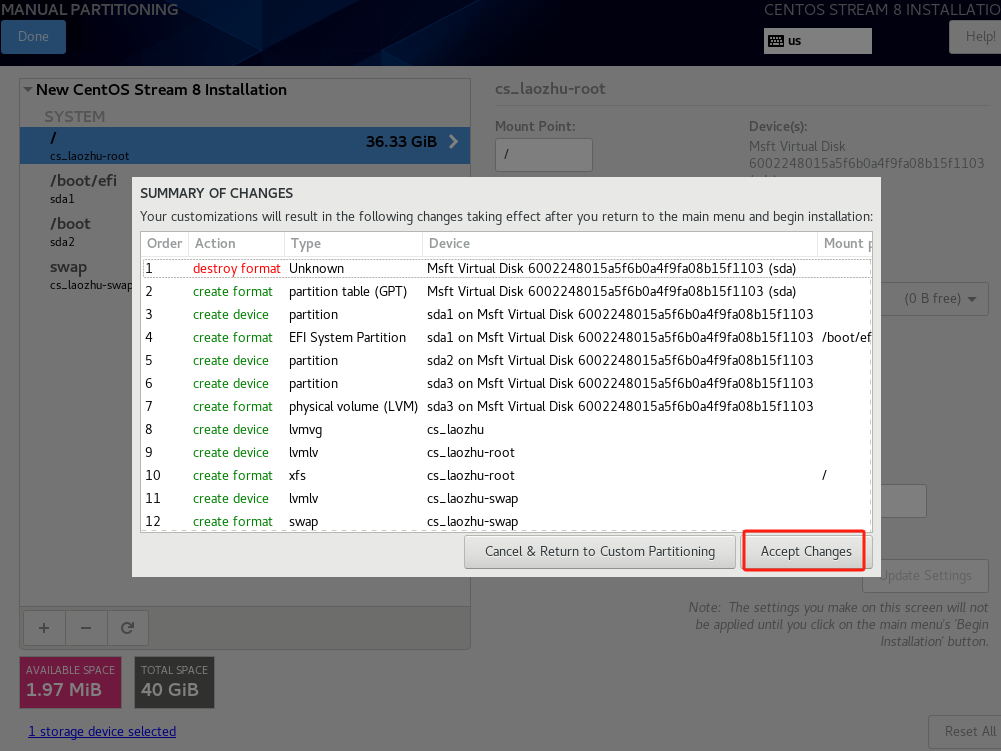Click 'physical volume (LVM)' in row 7
This screenshot has height=751, width=1001.
tap(353, 406)
